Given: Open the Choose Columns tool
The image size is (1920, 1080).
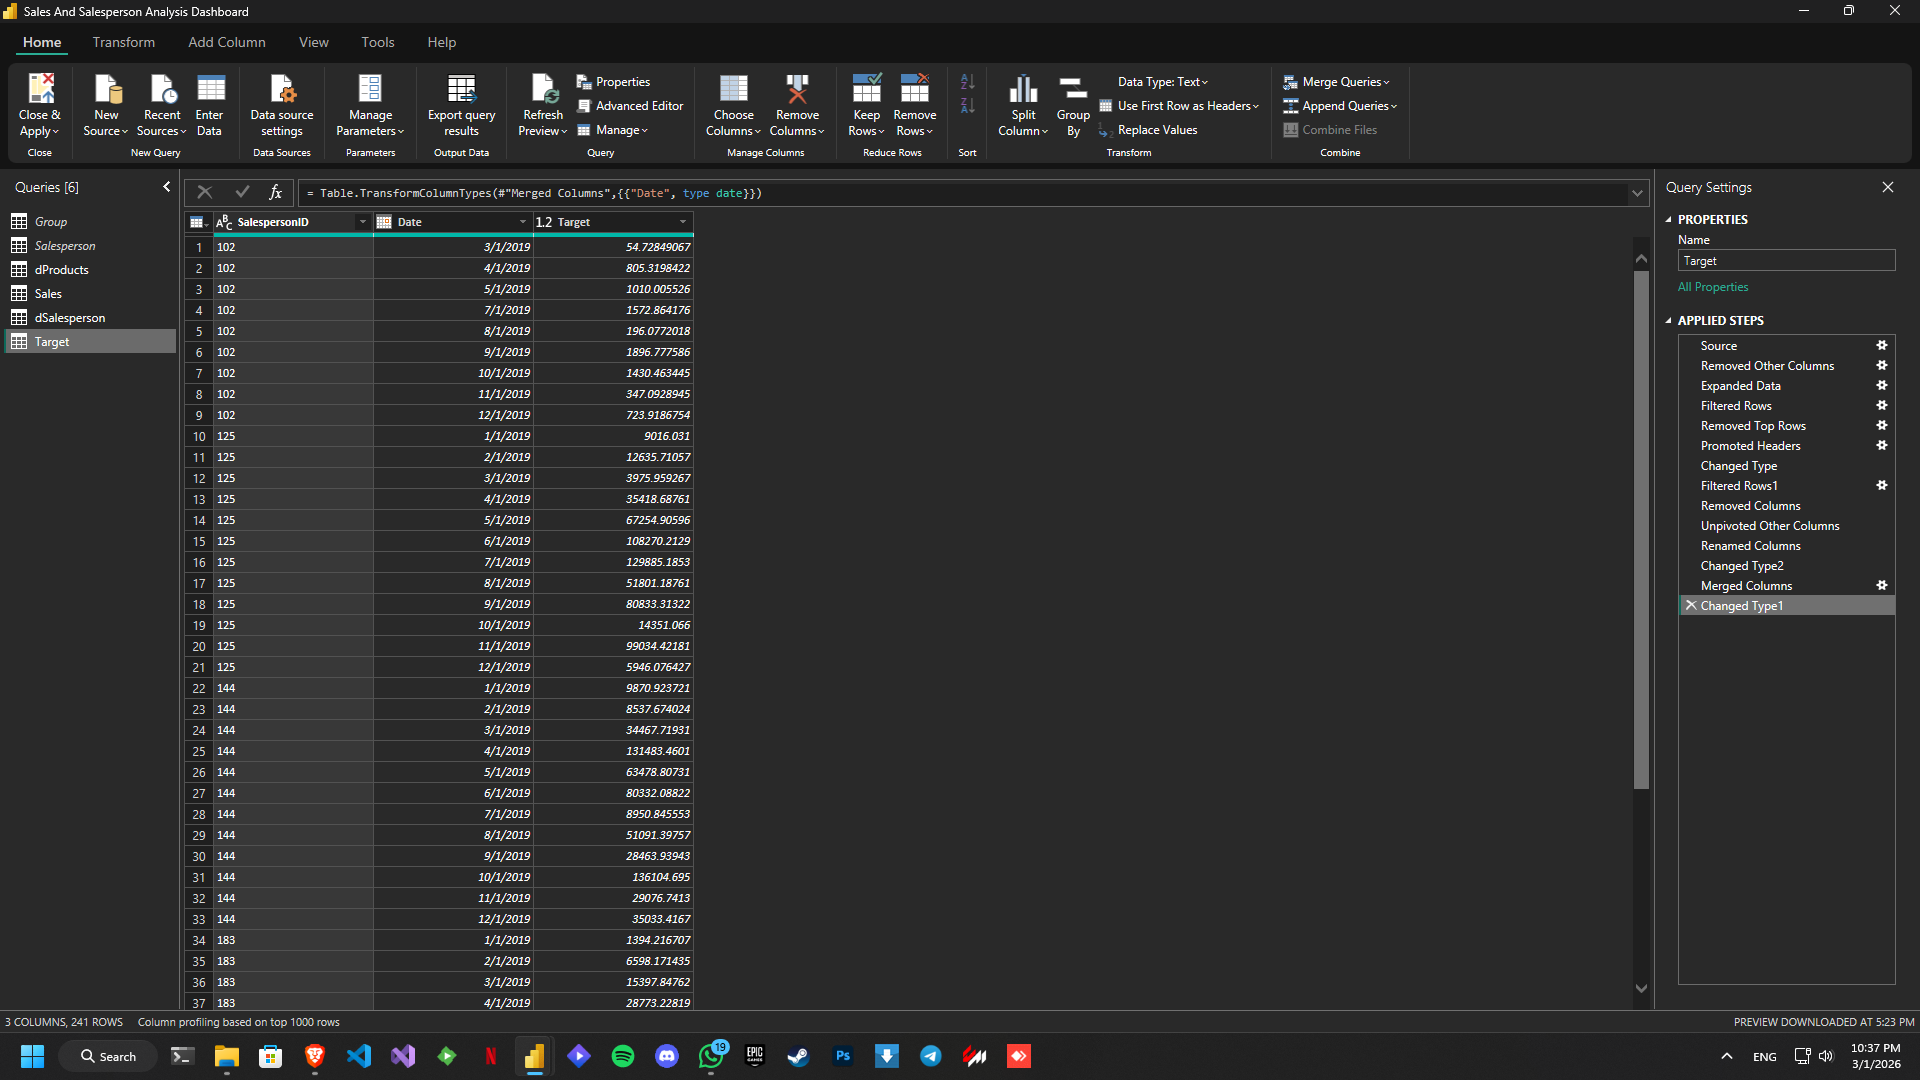Looking at the screenshot, I should pos(733,105).
